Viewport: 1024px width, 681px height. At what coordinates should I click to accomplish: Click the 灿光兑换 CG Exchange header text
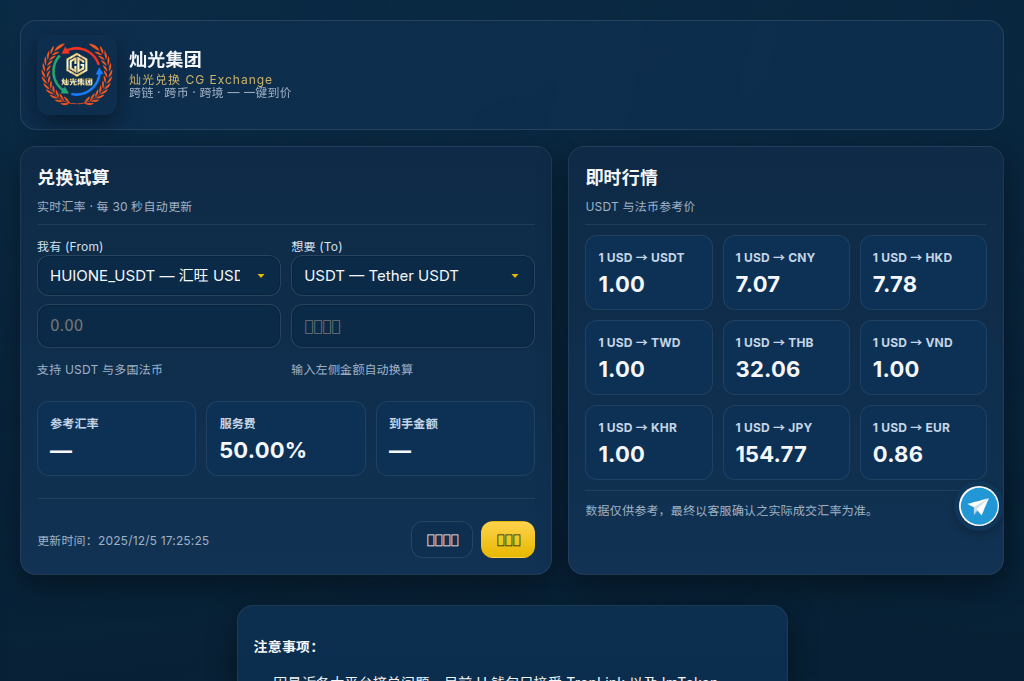click(x=198, y=80)
